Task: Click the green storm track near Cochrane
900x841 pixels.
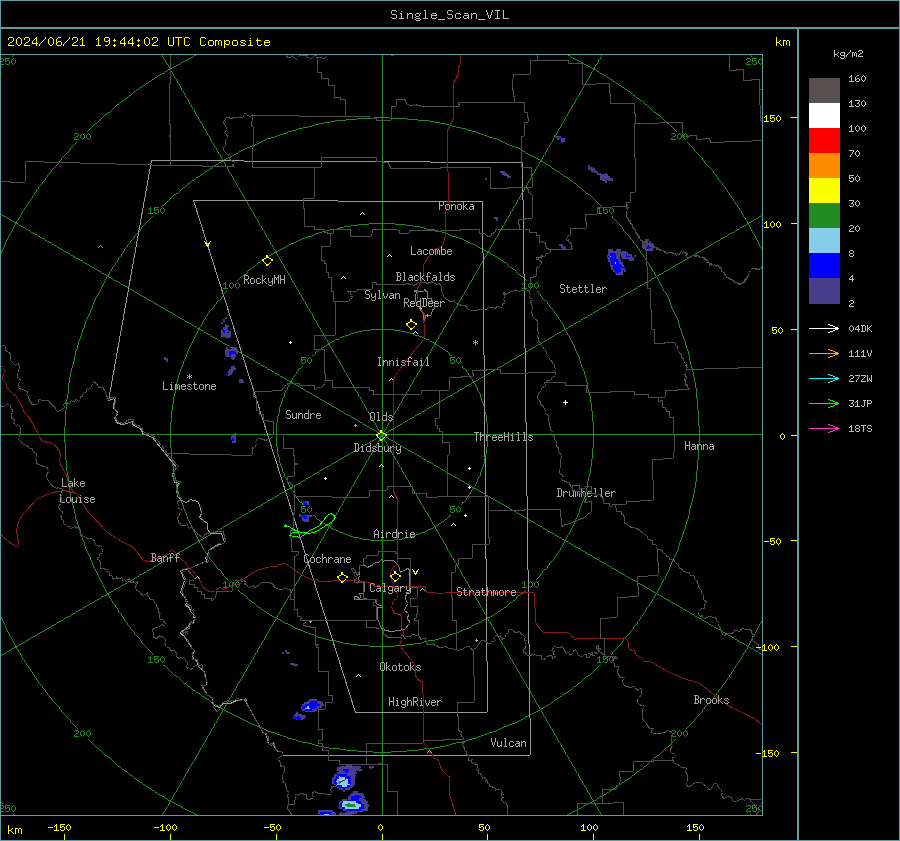Action: (311, 526)
